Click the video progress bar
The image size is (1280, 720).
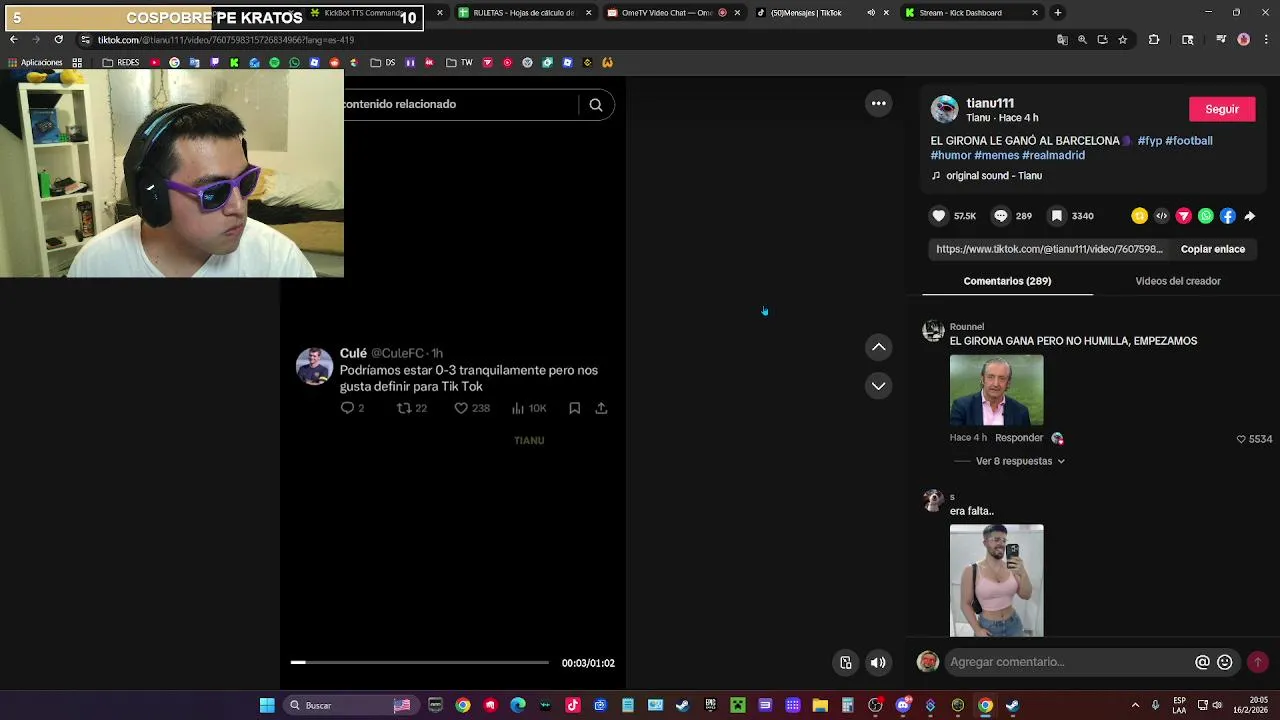click(420, 662)
